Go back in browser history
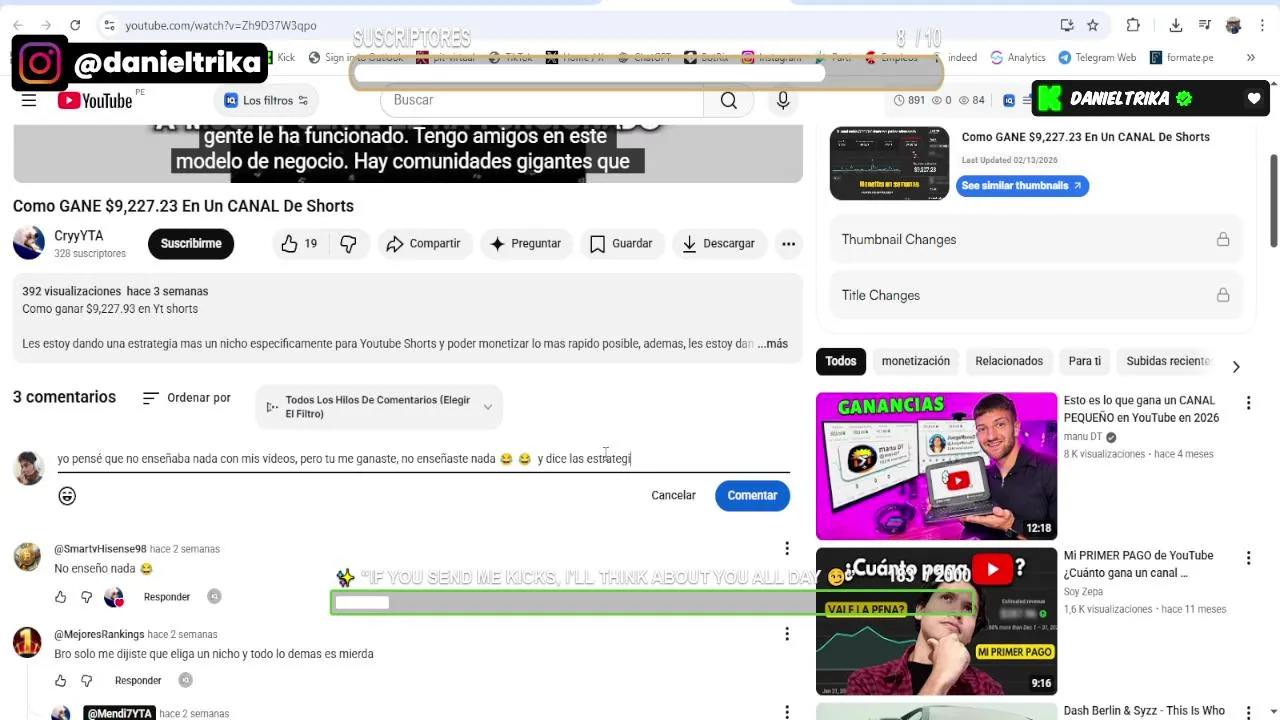Screen dimensions: 1280x720 18,25
